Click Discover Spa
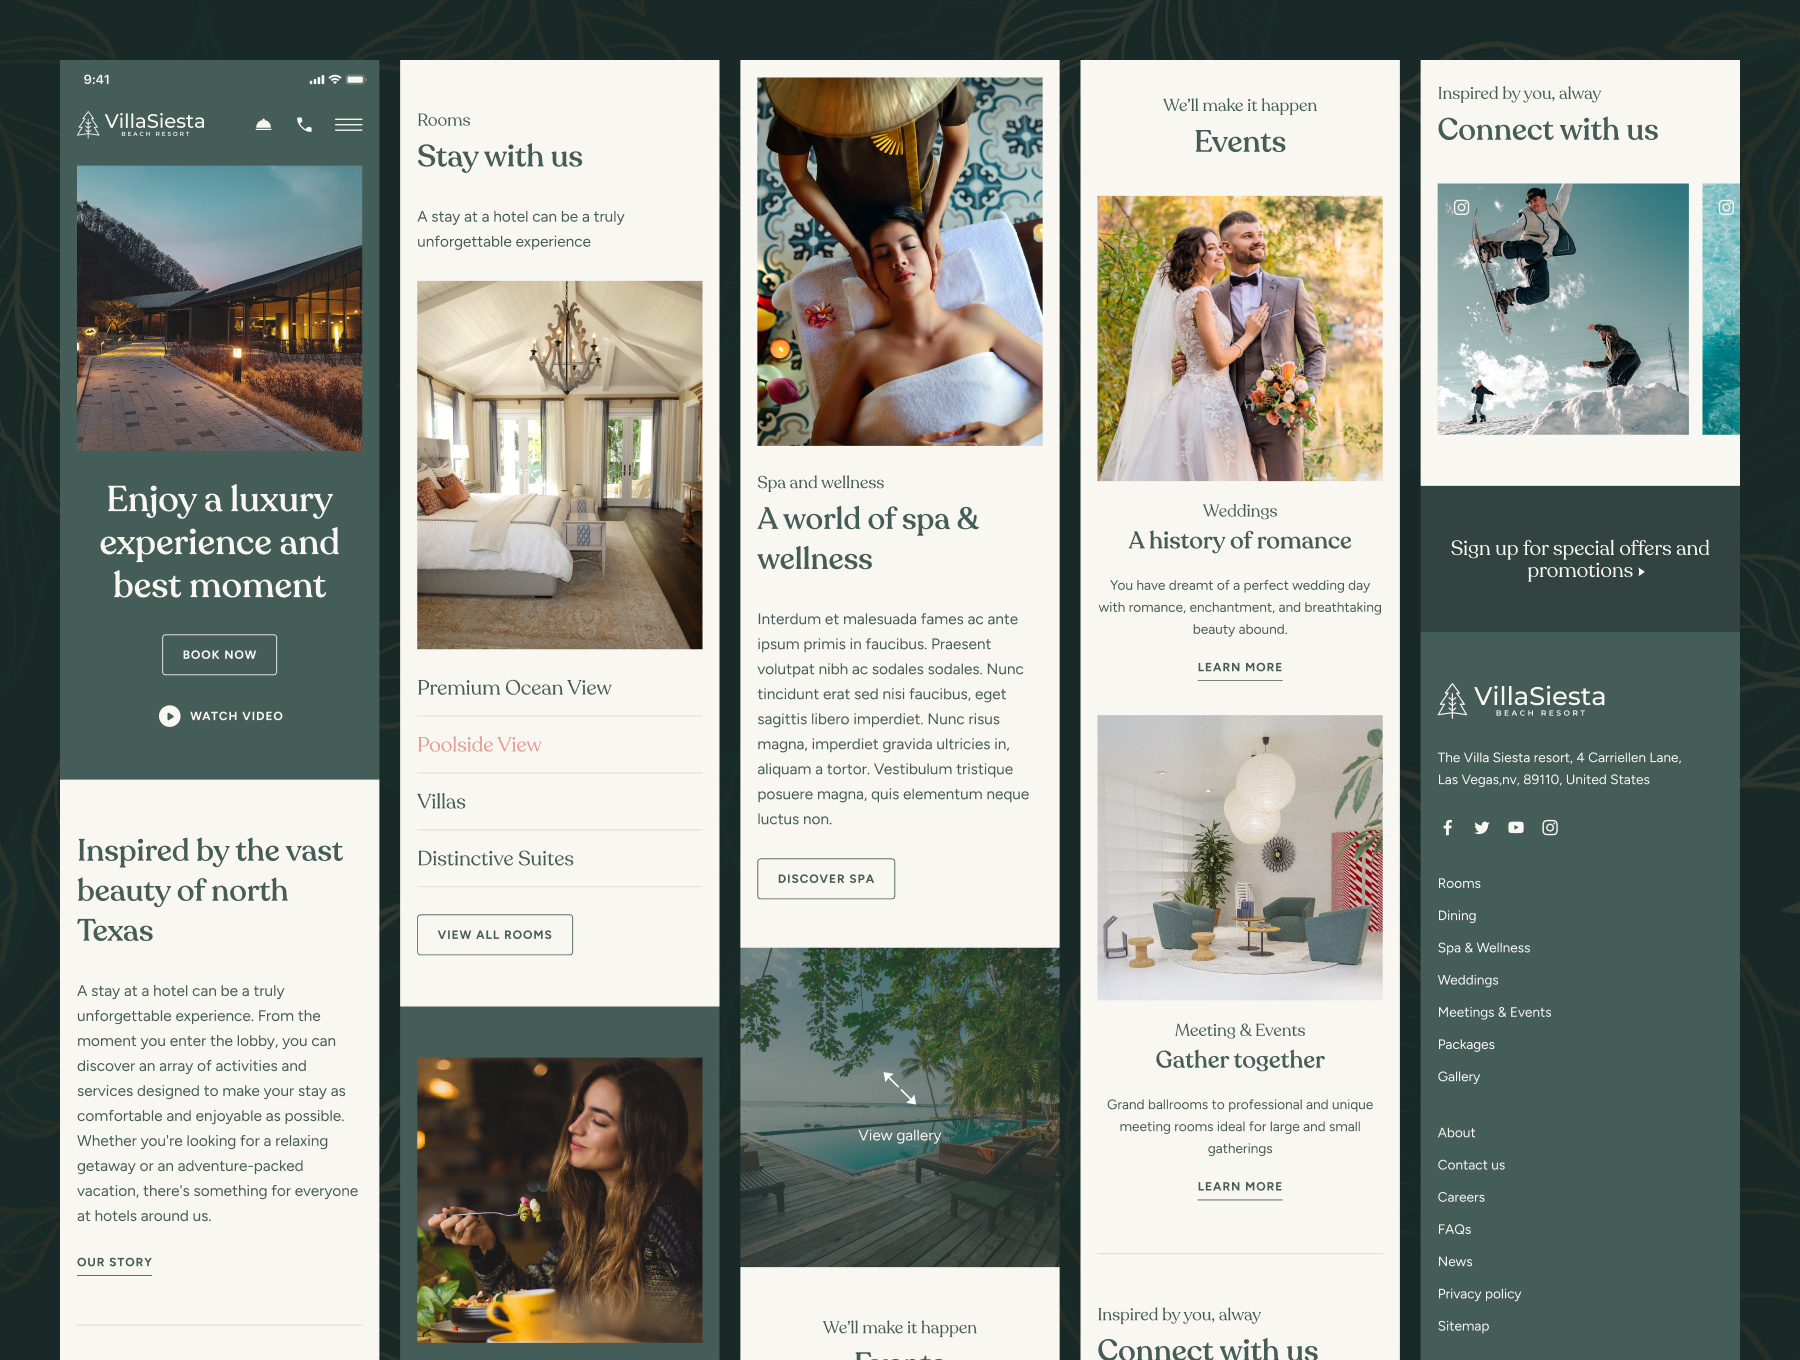Screen dimensions: 1800x1360 point(825,878)
